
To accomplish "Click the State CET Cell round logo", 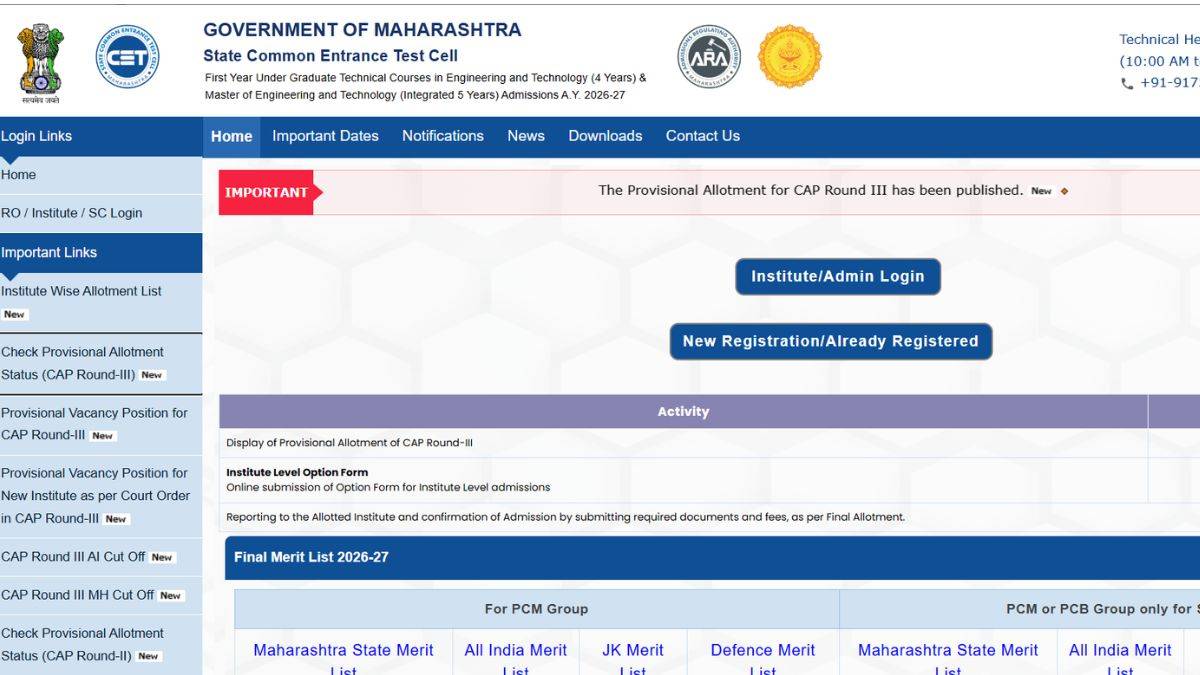I will coord(127,57).
